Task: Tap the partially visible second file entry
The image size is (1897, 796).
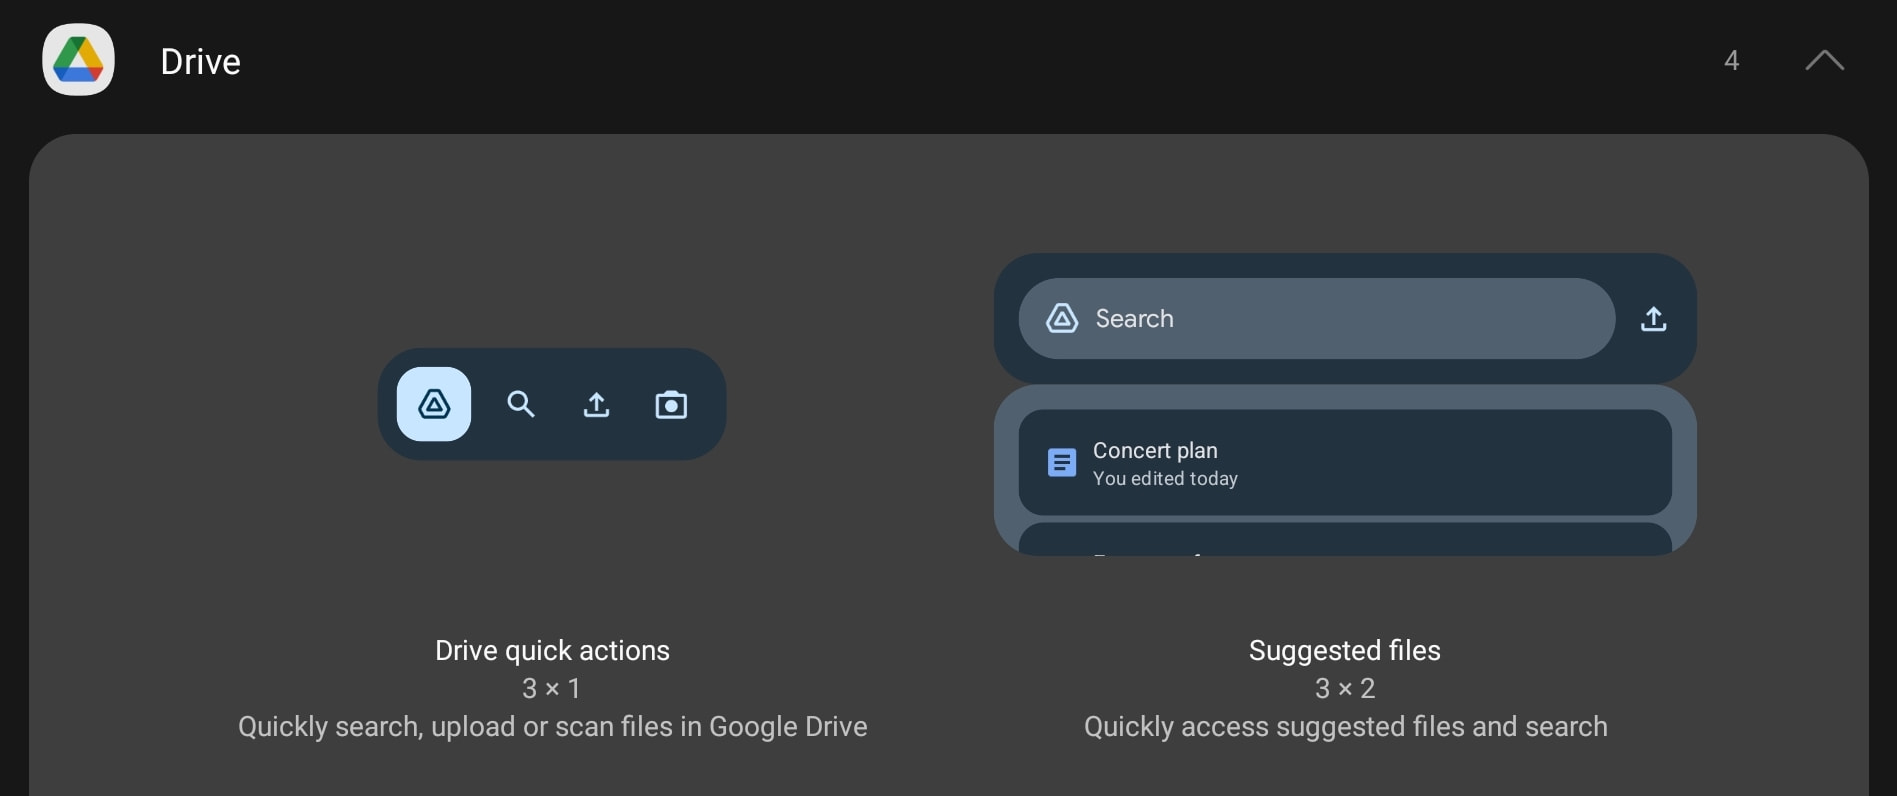Action: pos(1344,540)
